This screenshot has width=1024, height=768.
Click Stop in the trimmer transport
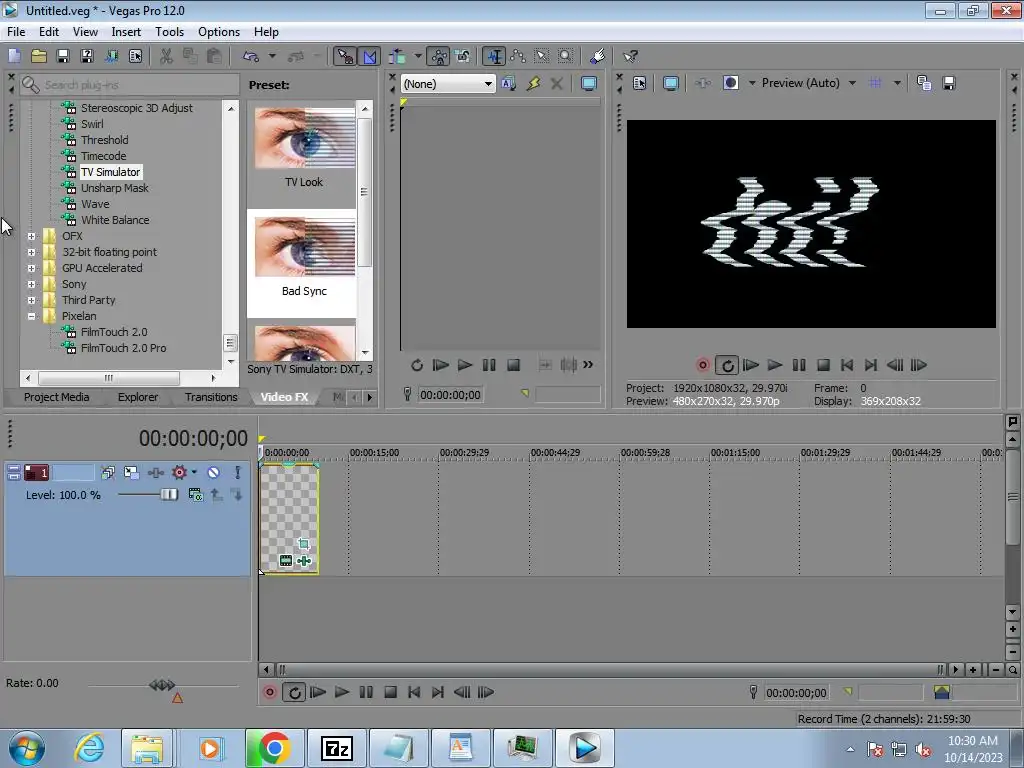[x=513, y=365]
